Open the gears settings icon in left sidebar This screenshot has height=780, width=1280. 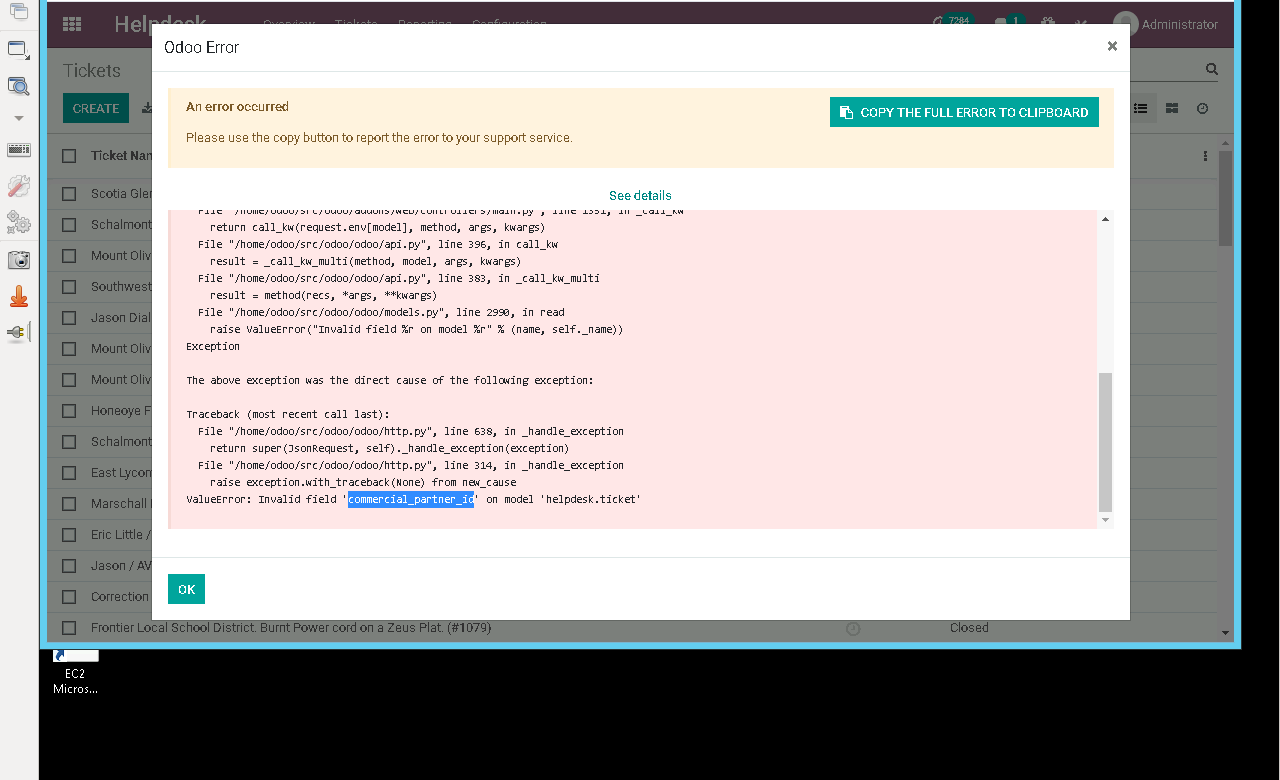18,222
